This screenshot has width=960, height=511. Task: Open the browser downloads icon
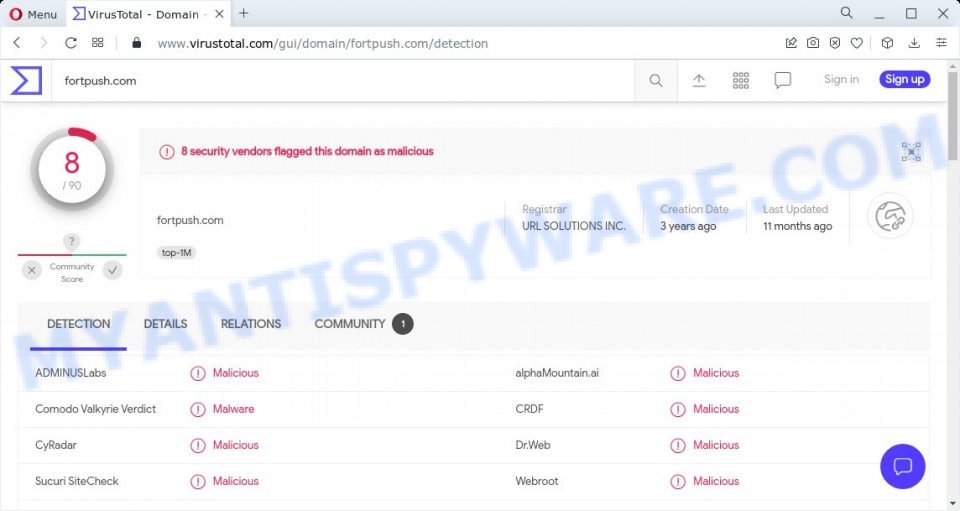(x=914, y=43)
